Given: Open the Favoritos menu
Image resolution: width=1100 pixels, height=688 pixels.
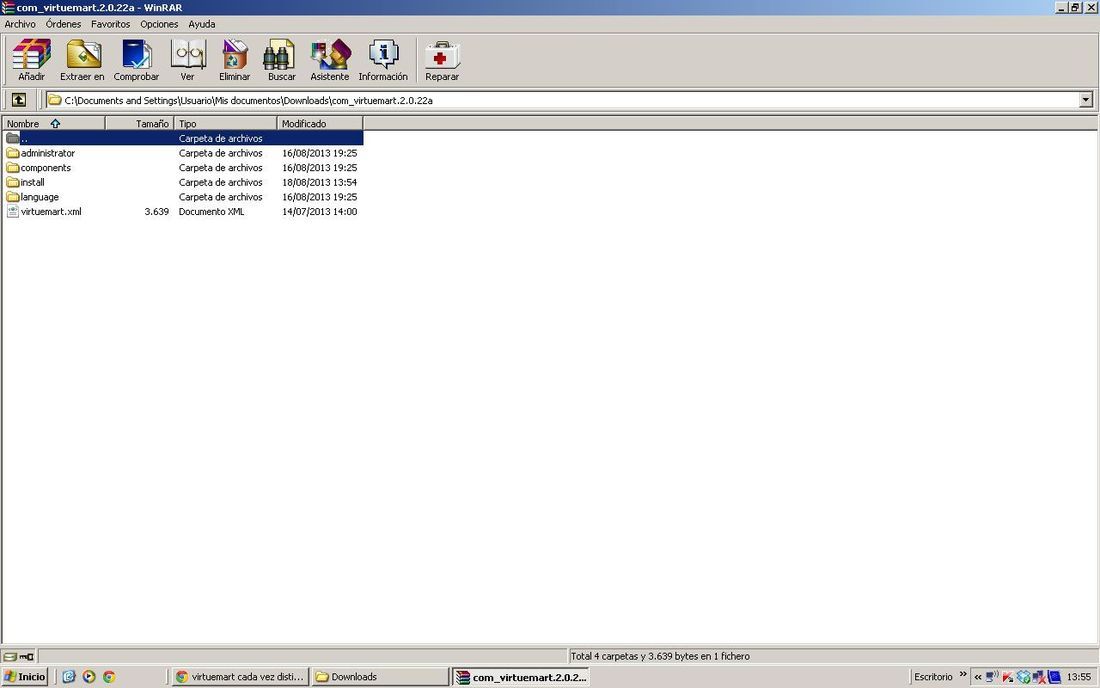Looking at the screenshot, I should point(110,24).
